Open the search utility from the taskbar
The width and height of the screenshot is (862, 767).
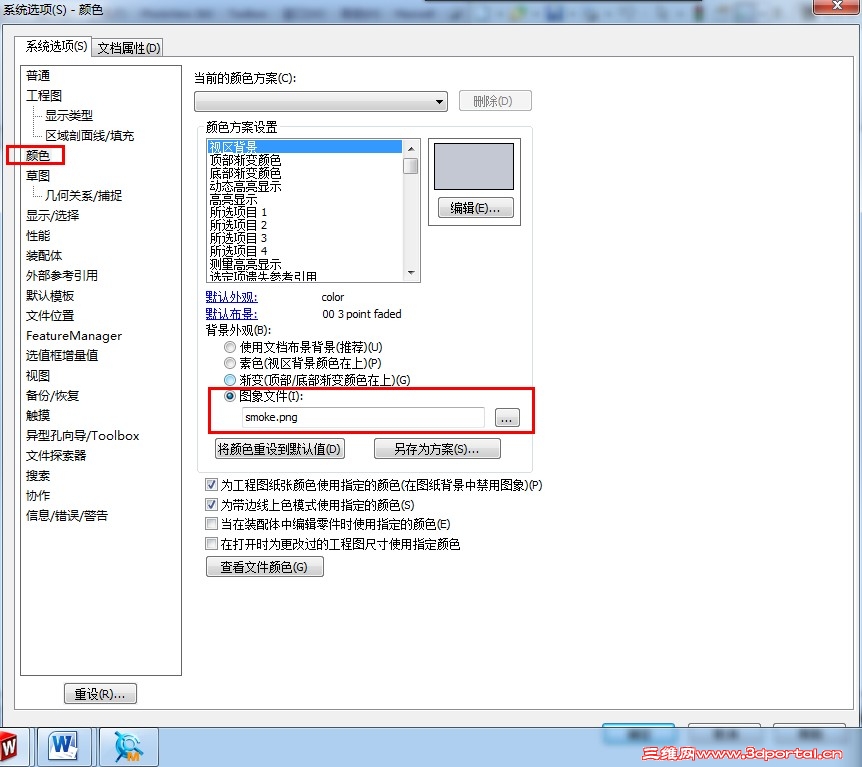pos(127,746)
